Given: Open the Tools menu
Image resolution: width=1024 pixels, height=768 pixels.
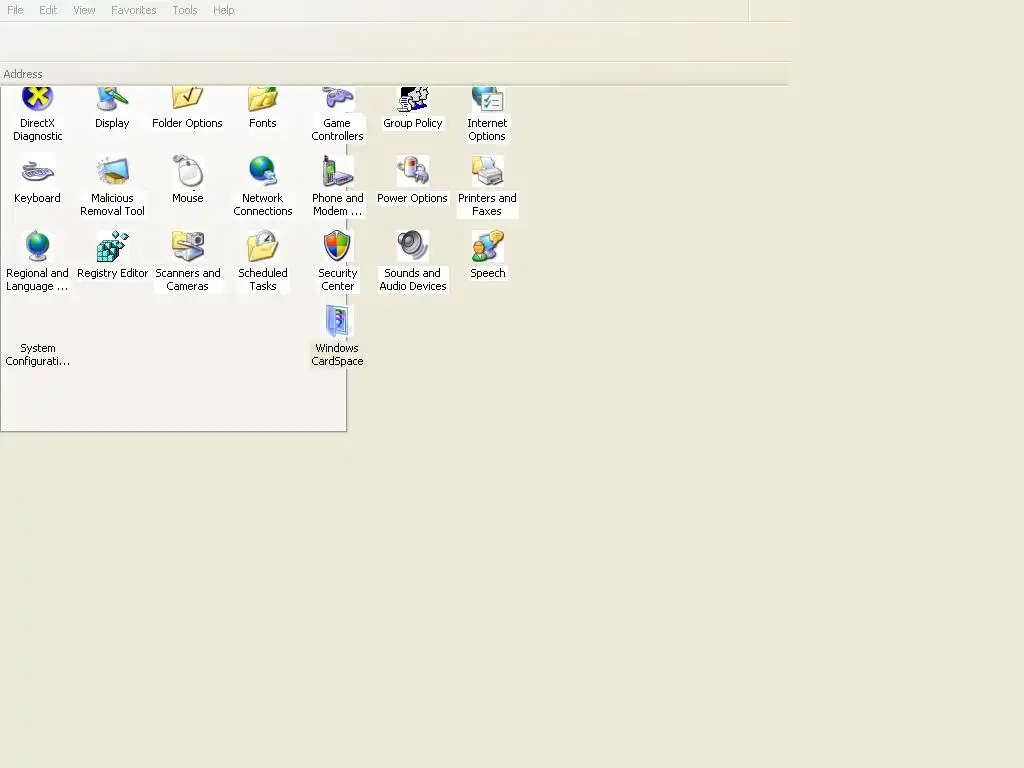Looking at the screenshot, I should tap(185, 10).
